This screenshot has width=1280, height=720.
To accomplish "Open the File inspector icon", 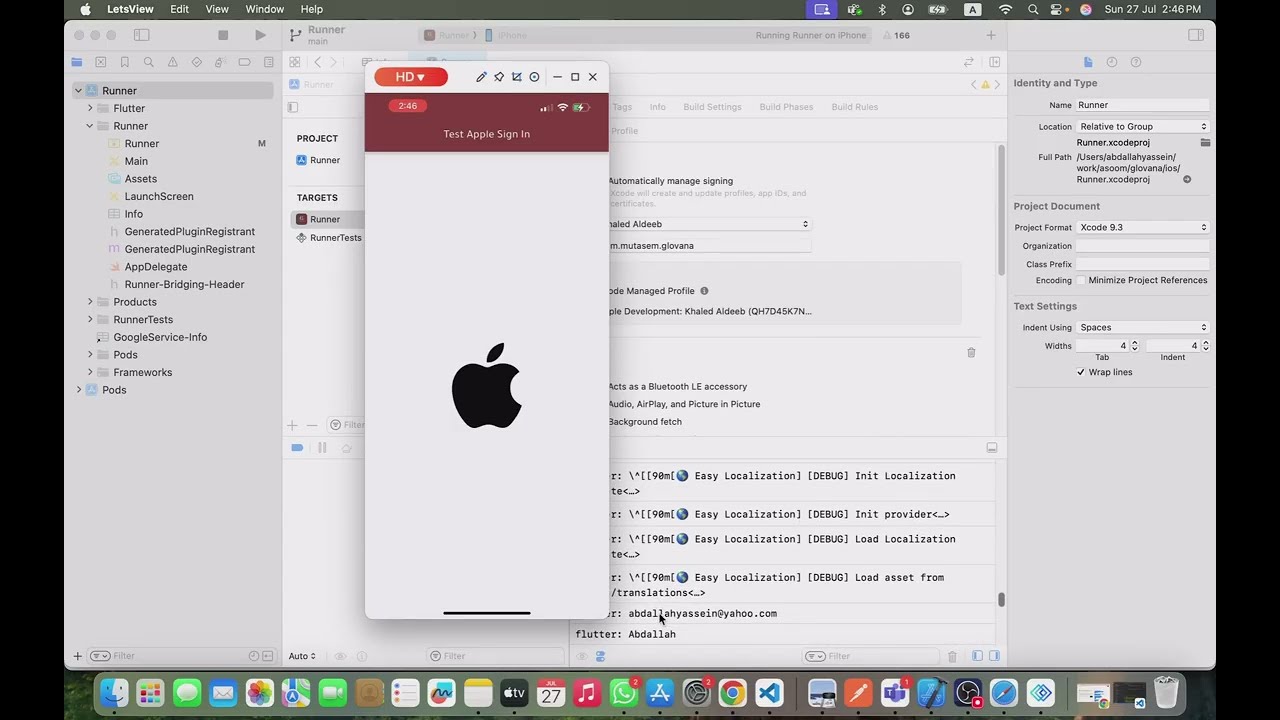I will pos(1088,62).
